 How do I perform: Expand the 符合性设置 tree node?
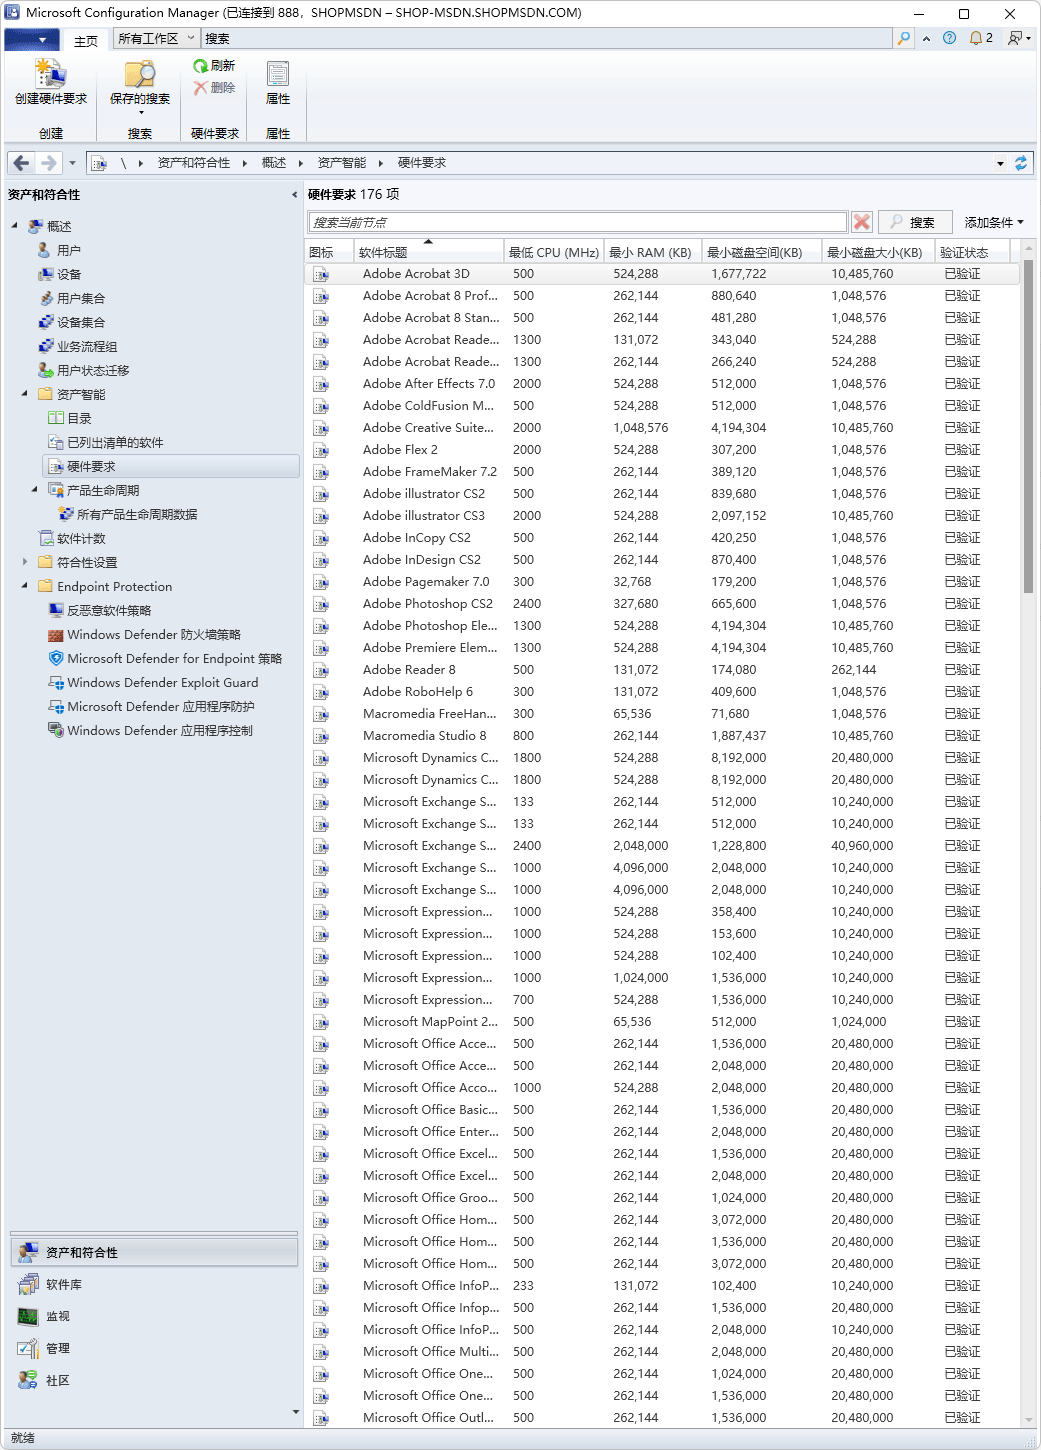25,562
